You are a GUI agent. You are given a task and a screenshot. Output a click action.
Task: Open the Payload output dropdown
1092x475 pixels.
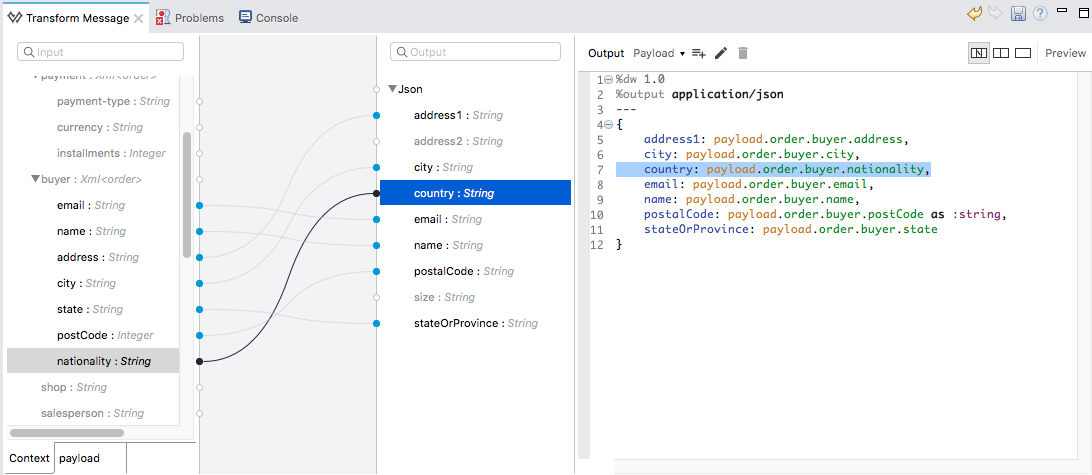(659, 53)
